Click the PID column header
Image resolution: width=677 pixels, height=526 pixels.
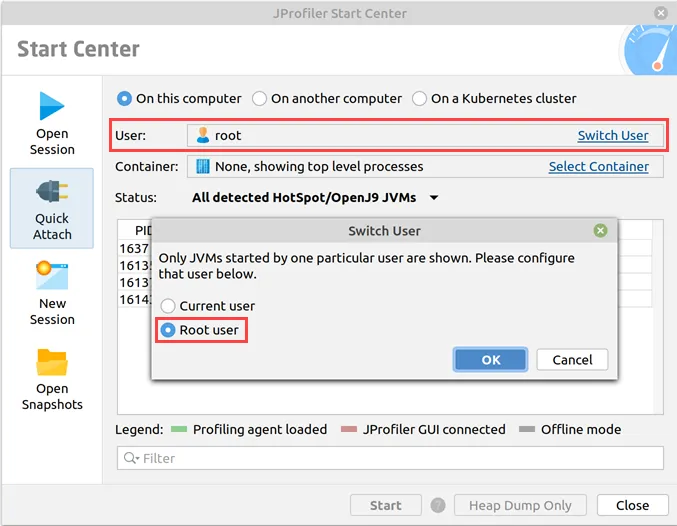tap(142, 230)
